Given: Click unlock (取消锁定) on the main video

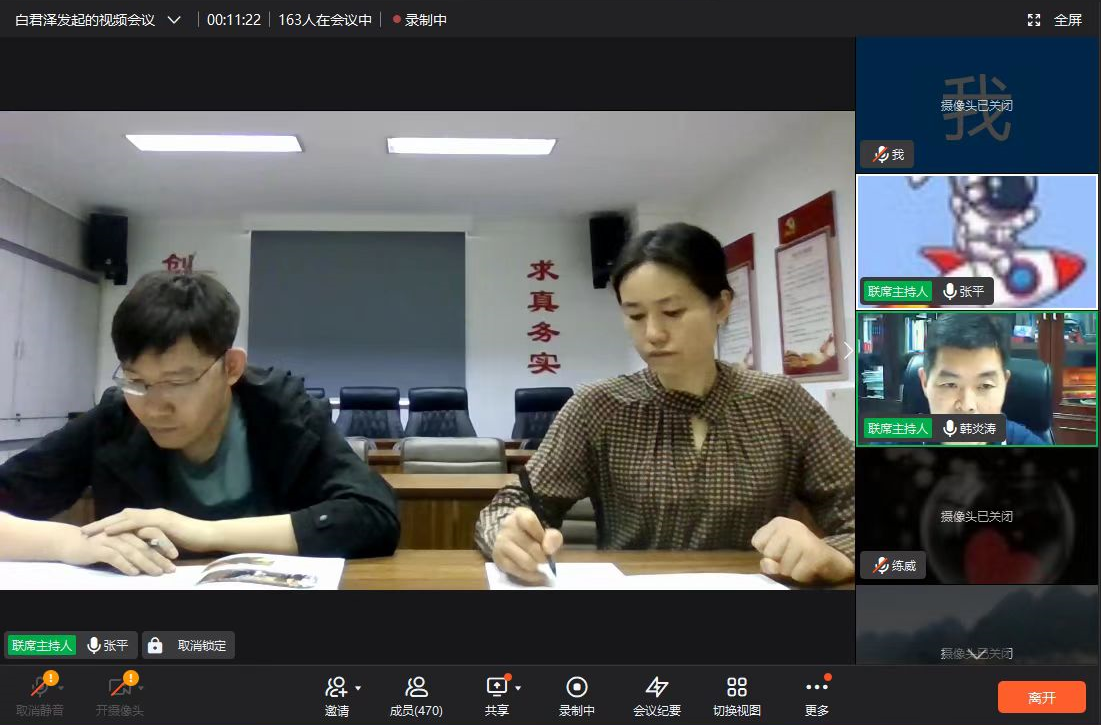Looking at the screenshot, I should [189, 645].
